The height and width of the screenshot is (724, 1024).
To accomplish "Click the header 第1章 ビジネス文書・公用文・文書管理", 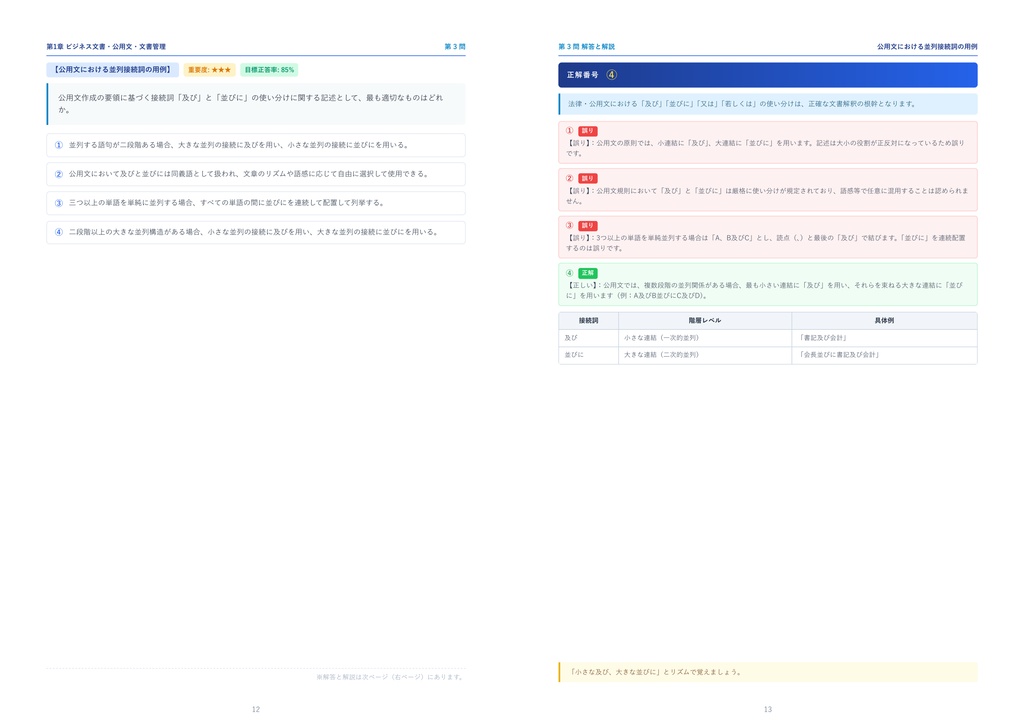I will pyautogui.click(x=106, y=46).
